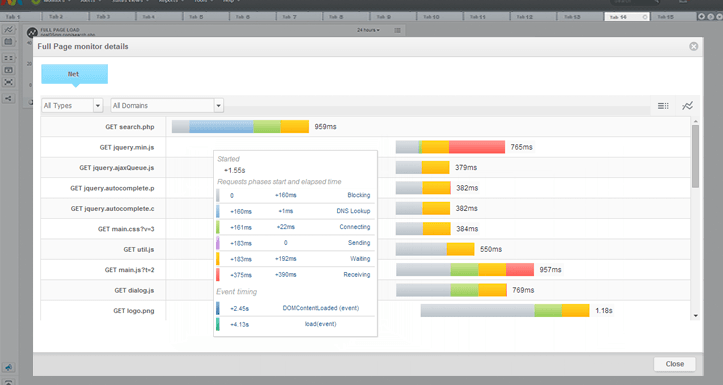
Task: Open the 24 hours time range dropdown
Action: (368, 30)
